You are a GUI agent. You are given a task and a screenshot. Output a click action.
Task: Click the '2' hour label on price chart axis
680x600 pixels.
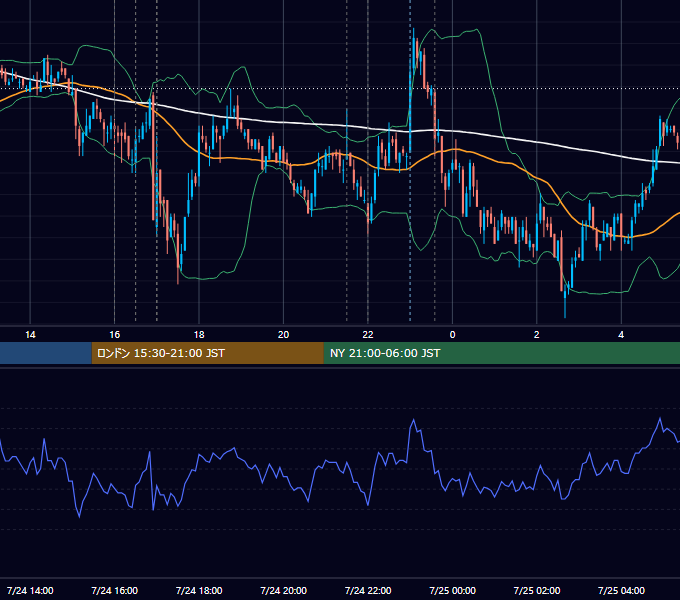coord(536,335)
